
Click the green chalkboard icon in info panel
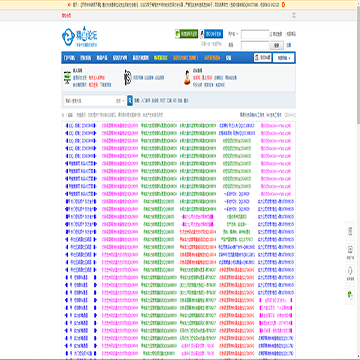click(67, 78)
